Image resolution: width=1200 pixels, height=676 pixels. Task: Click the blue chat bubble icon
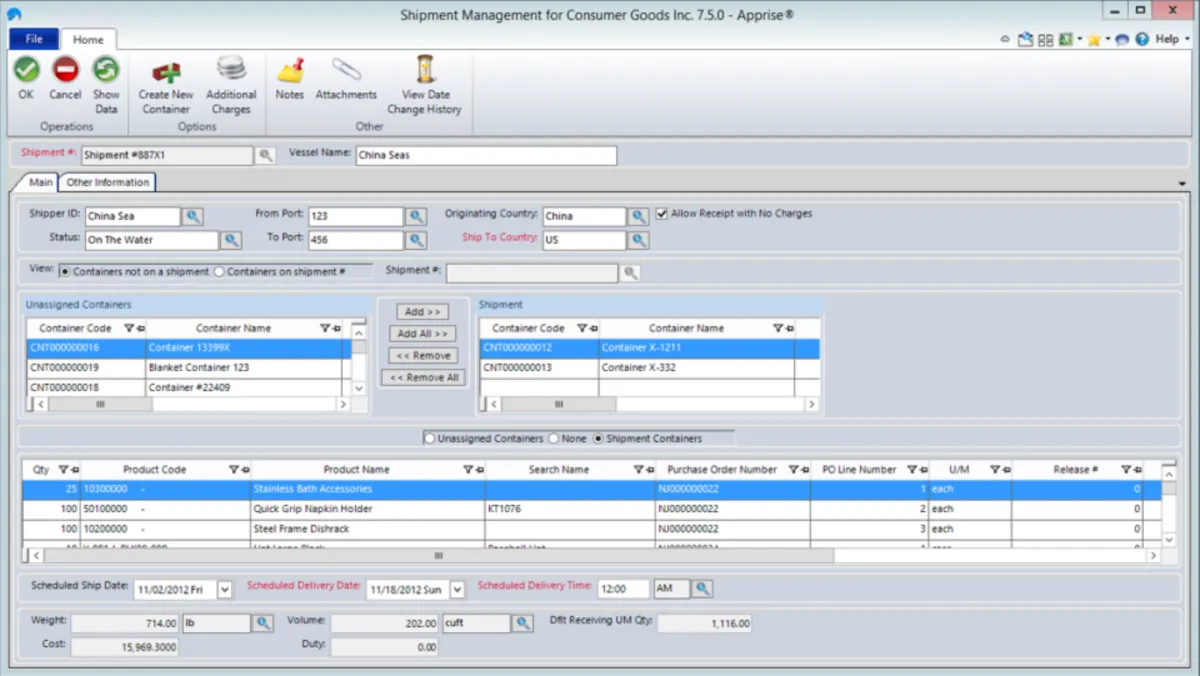1122,39
